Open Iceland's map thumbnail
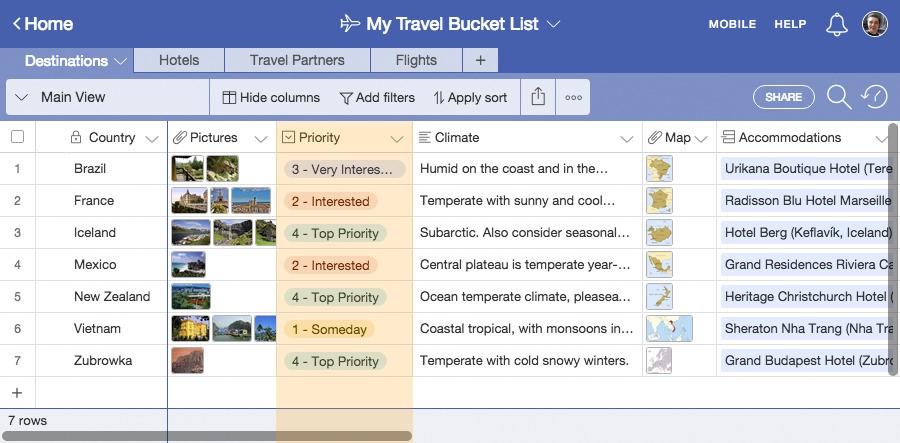900x443 pixels. (659, 233)
